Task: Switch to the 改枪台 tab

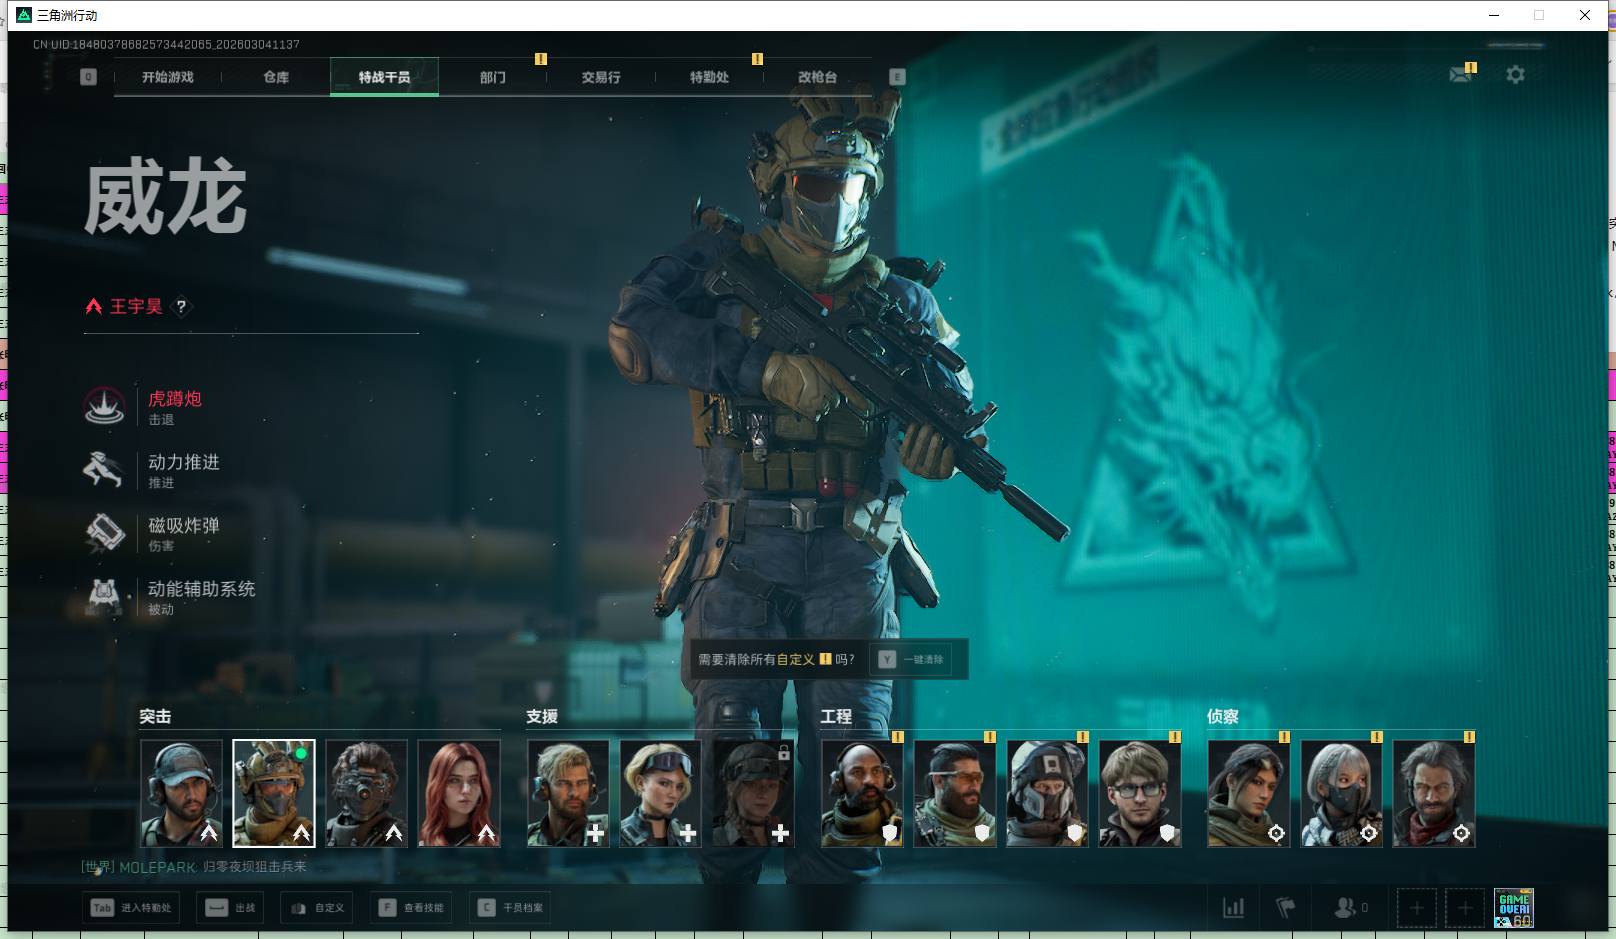Action: pyautogui.click(x=817, y=77)
